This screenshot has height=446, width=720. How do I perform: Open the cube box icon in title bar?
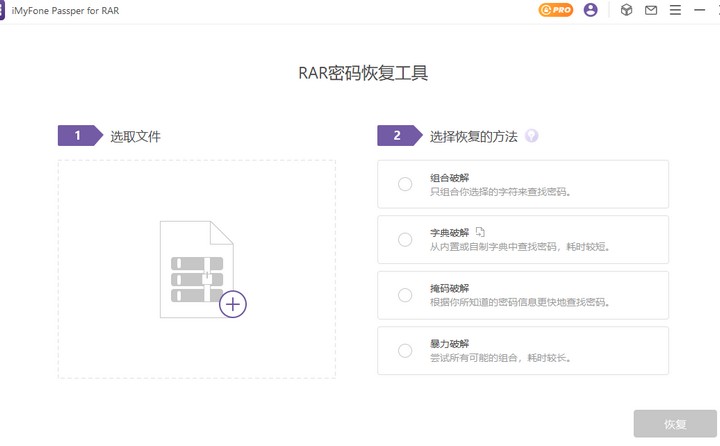pos(626,10)
